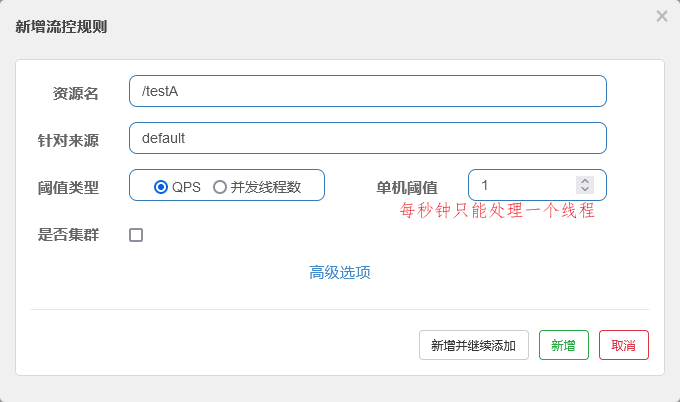
Task: Select the 并发线程数 radio option
Action: pyautogui.click(x=220, y=186)
